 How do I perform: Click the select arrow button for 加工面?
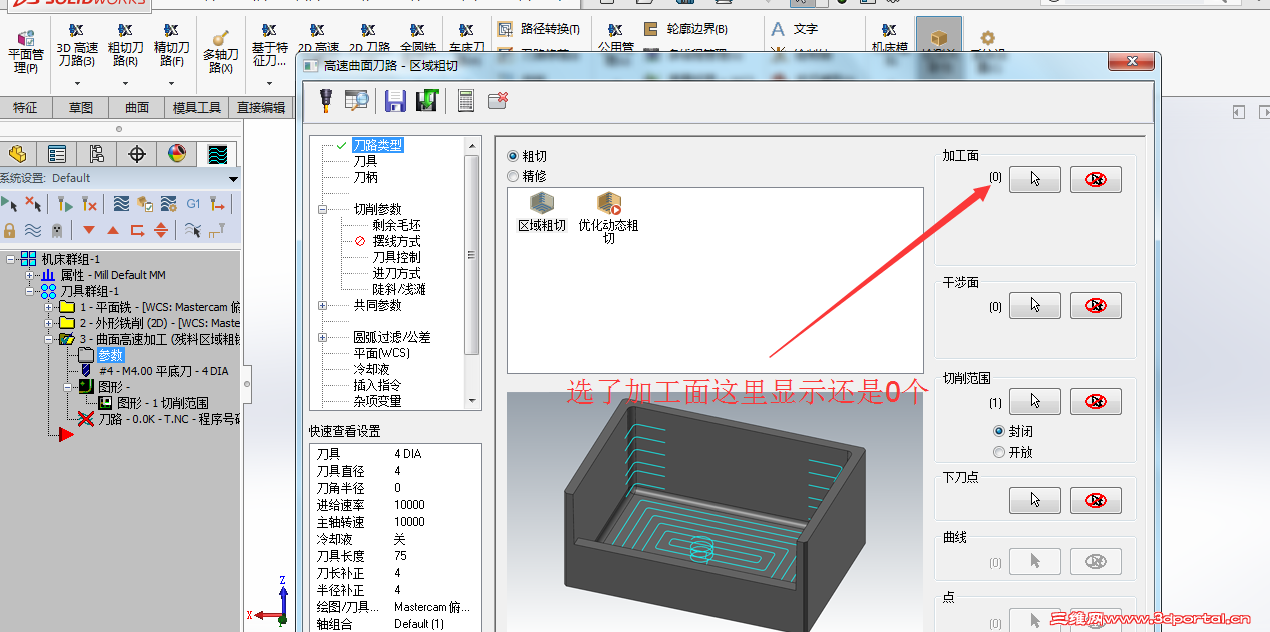(1034, 179)
